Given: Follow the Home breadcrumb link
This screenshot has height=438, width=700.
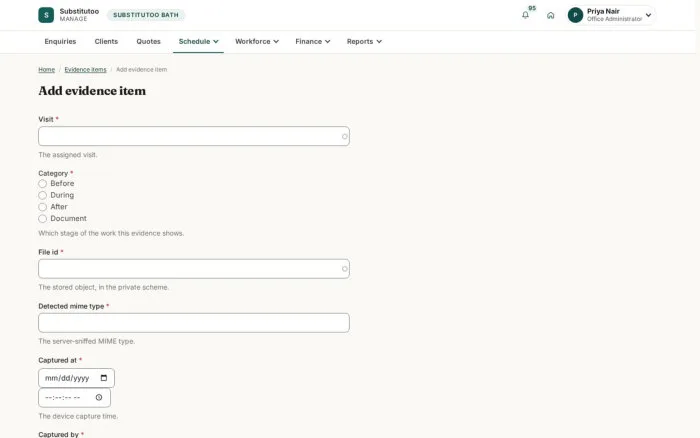Looking at the screenshot, I should [x=46, y=70].
